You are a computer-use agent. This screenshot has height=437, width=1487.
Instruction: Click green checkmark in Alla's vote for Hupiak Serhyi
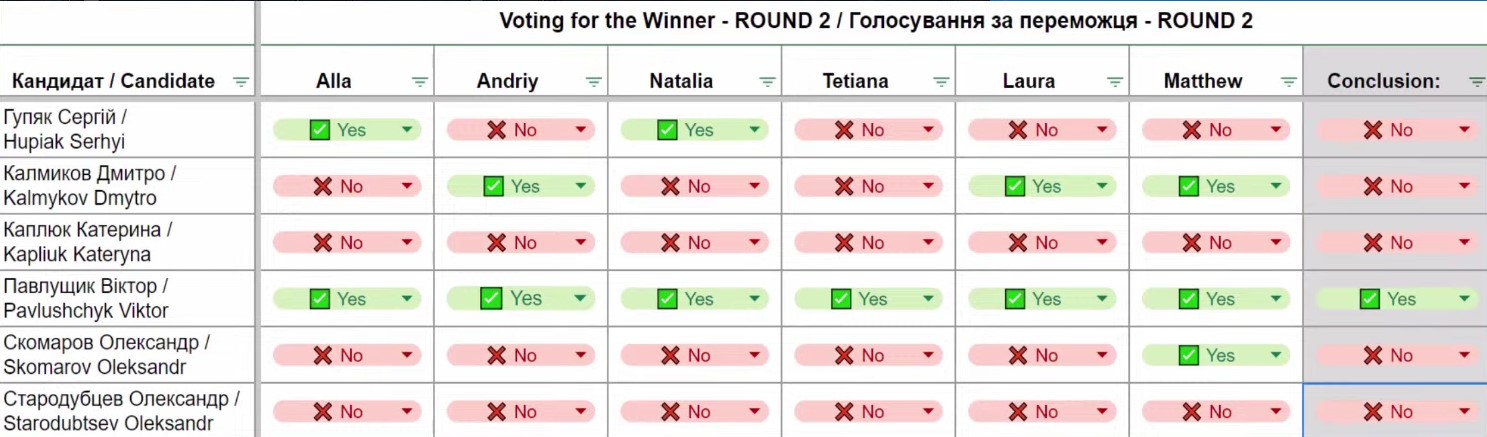tap(320, 130)
